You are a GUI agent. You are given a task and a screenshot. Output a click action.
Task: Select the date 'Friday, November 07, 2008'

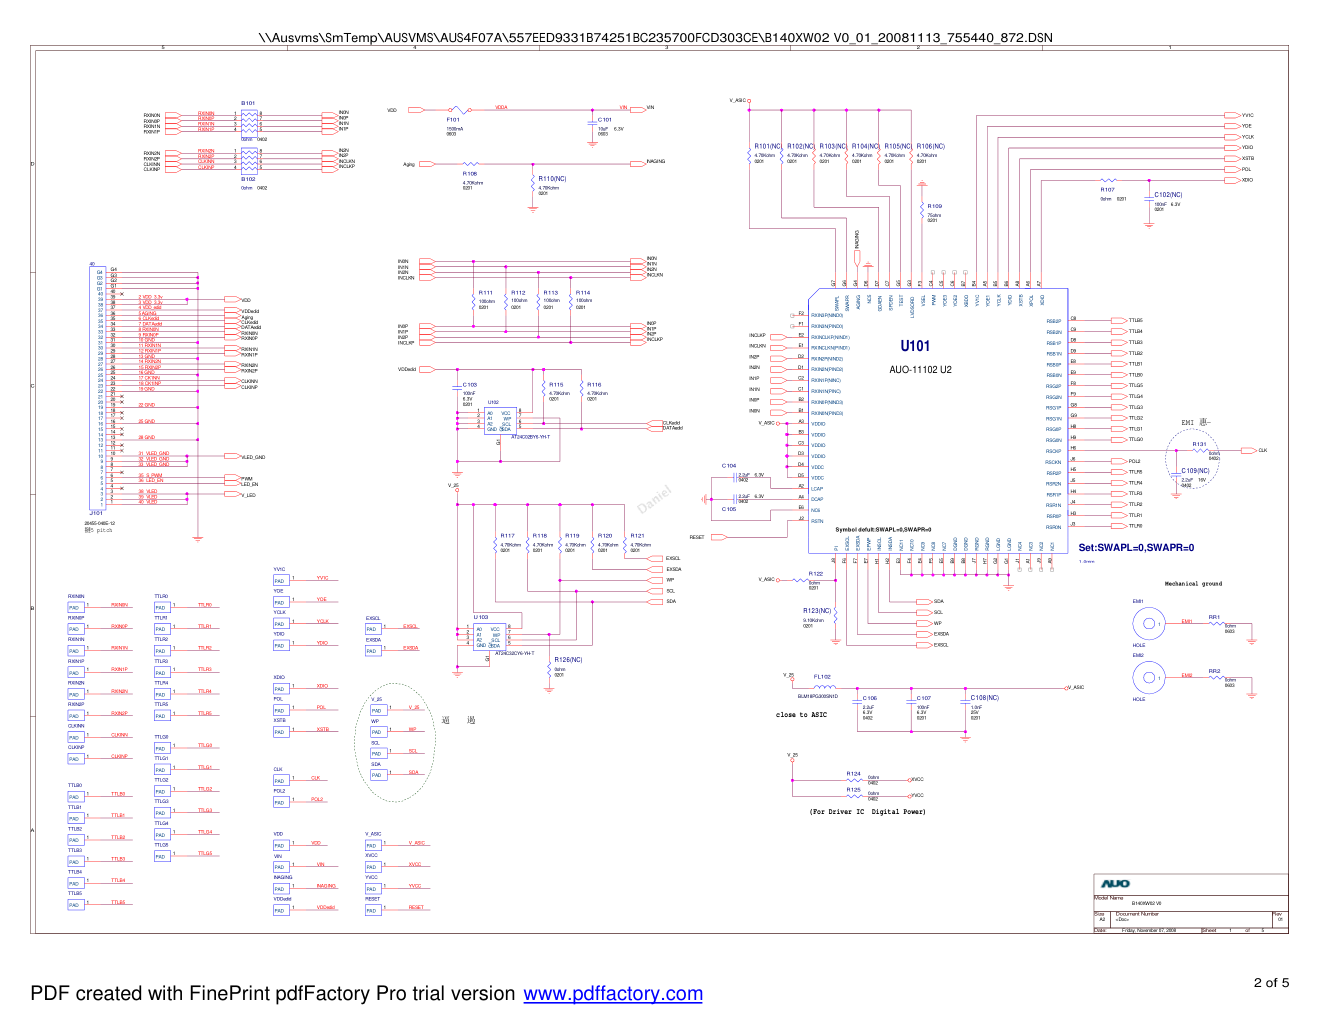(1149, 930)
